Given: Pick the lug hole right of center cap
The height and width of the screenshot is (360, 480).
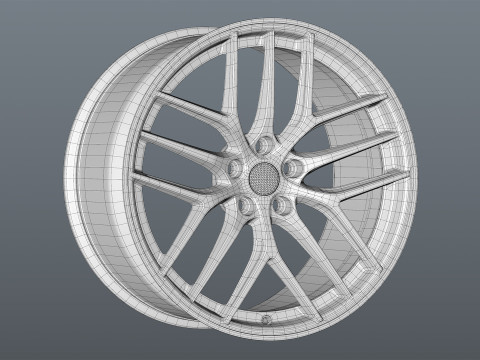Looking at the screenshot, I should 293,167.
